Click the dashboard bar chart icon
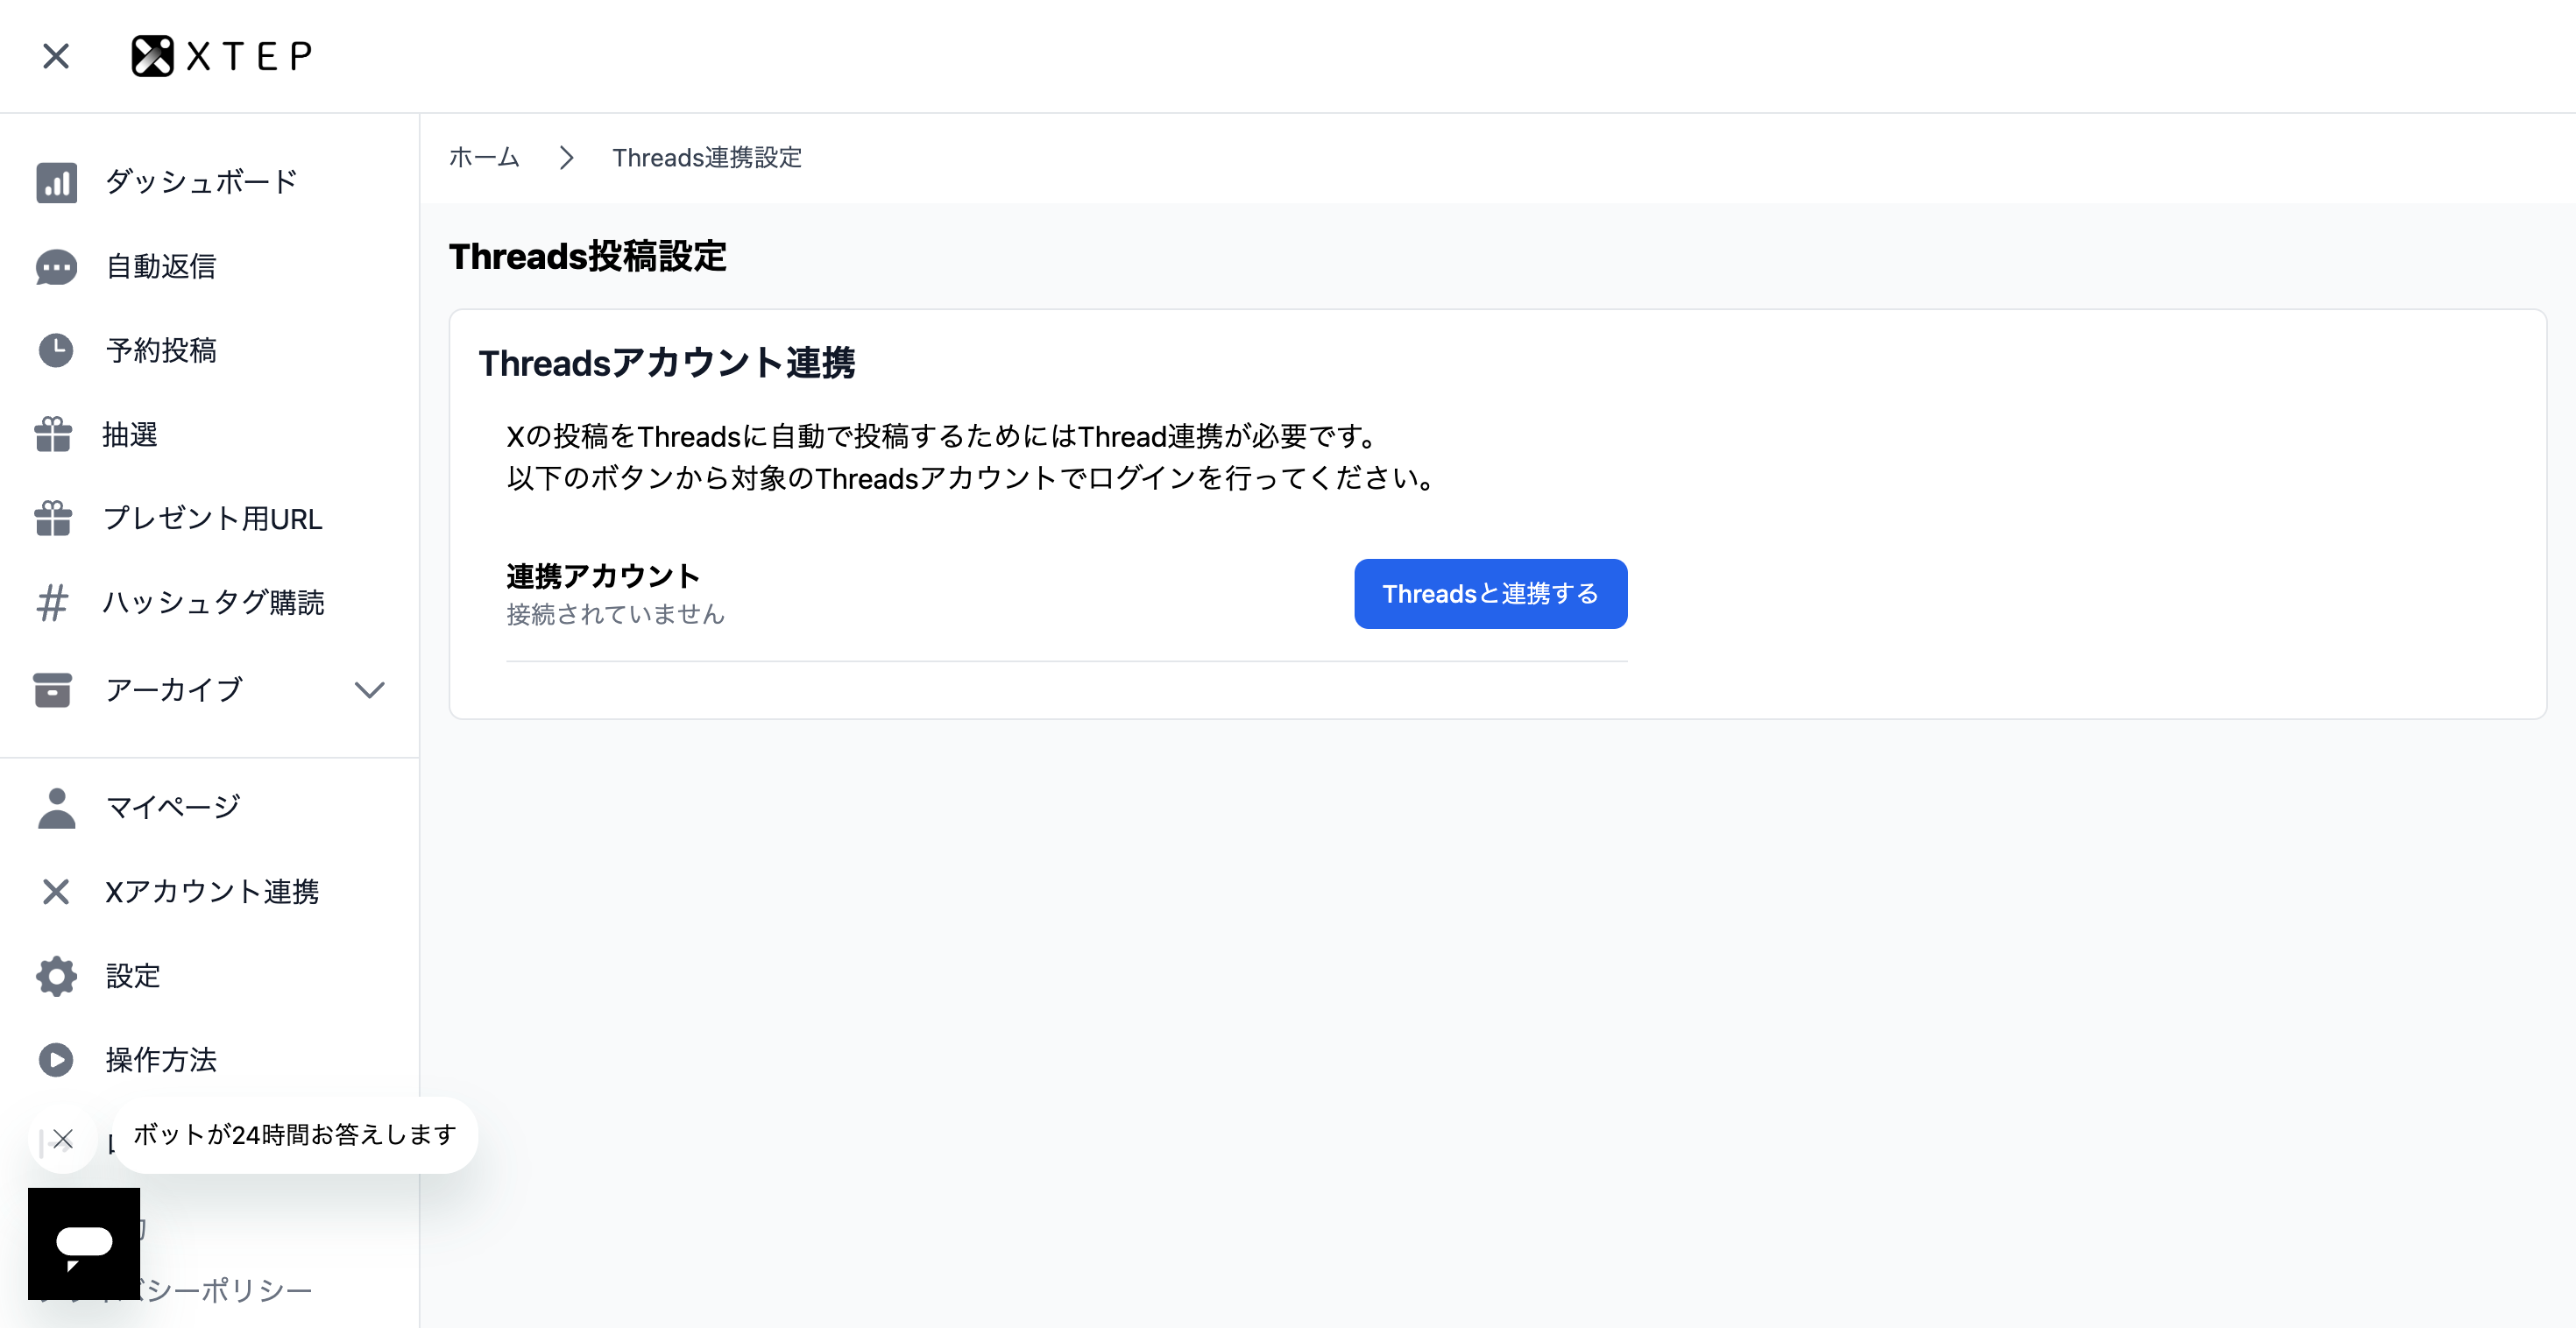Screen dimensions: 2576x1328 pyautogui.click(x=56, y=182)
